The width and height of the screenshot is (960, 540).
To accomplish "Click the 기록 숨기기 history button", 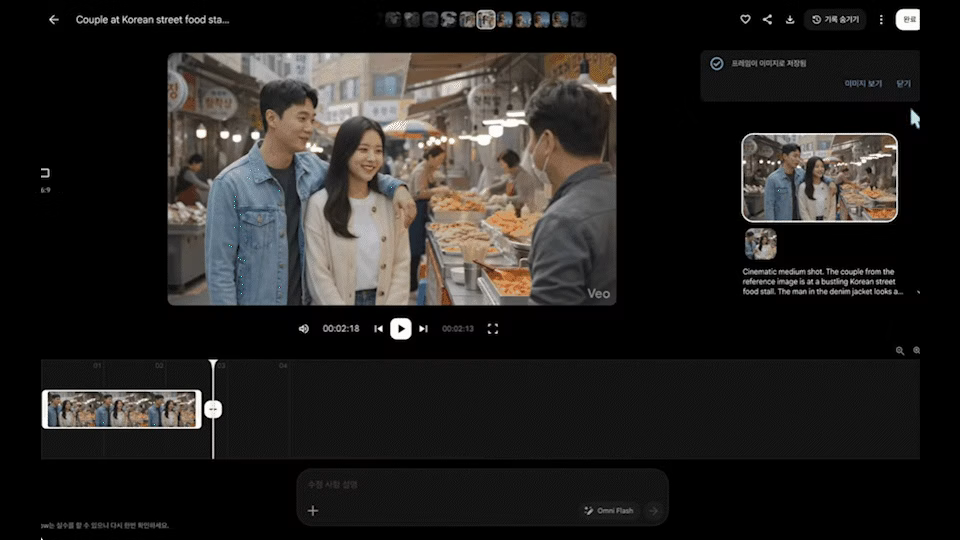I will (x=835, y=20).
